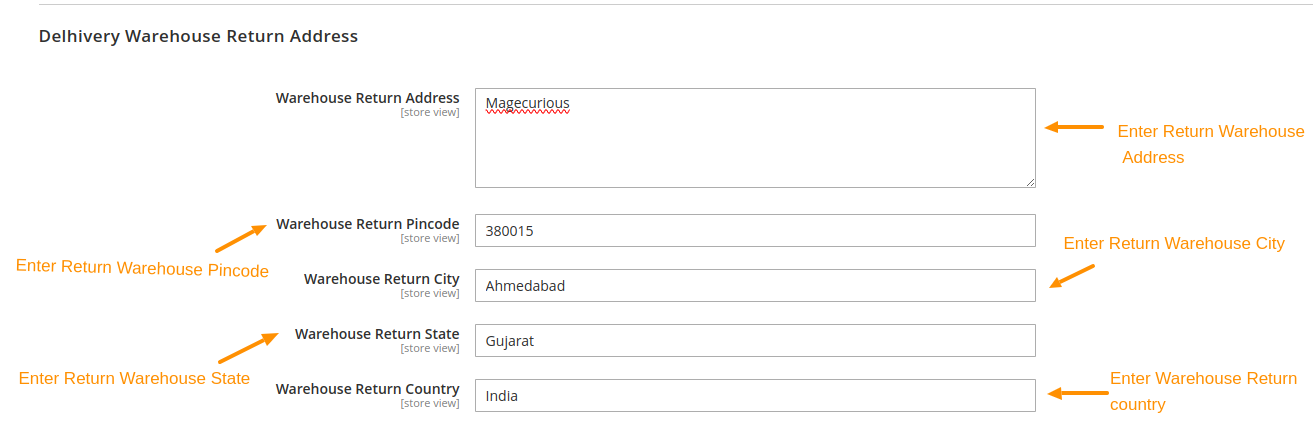Click the orange arrow pointing to State label

247,347
